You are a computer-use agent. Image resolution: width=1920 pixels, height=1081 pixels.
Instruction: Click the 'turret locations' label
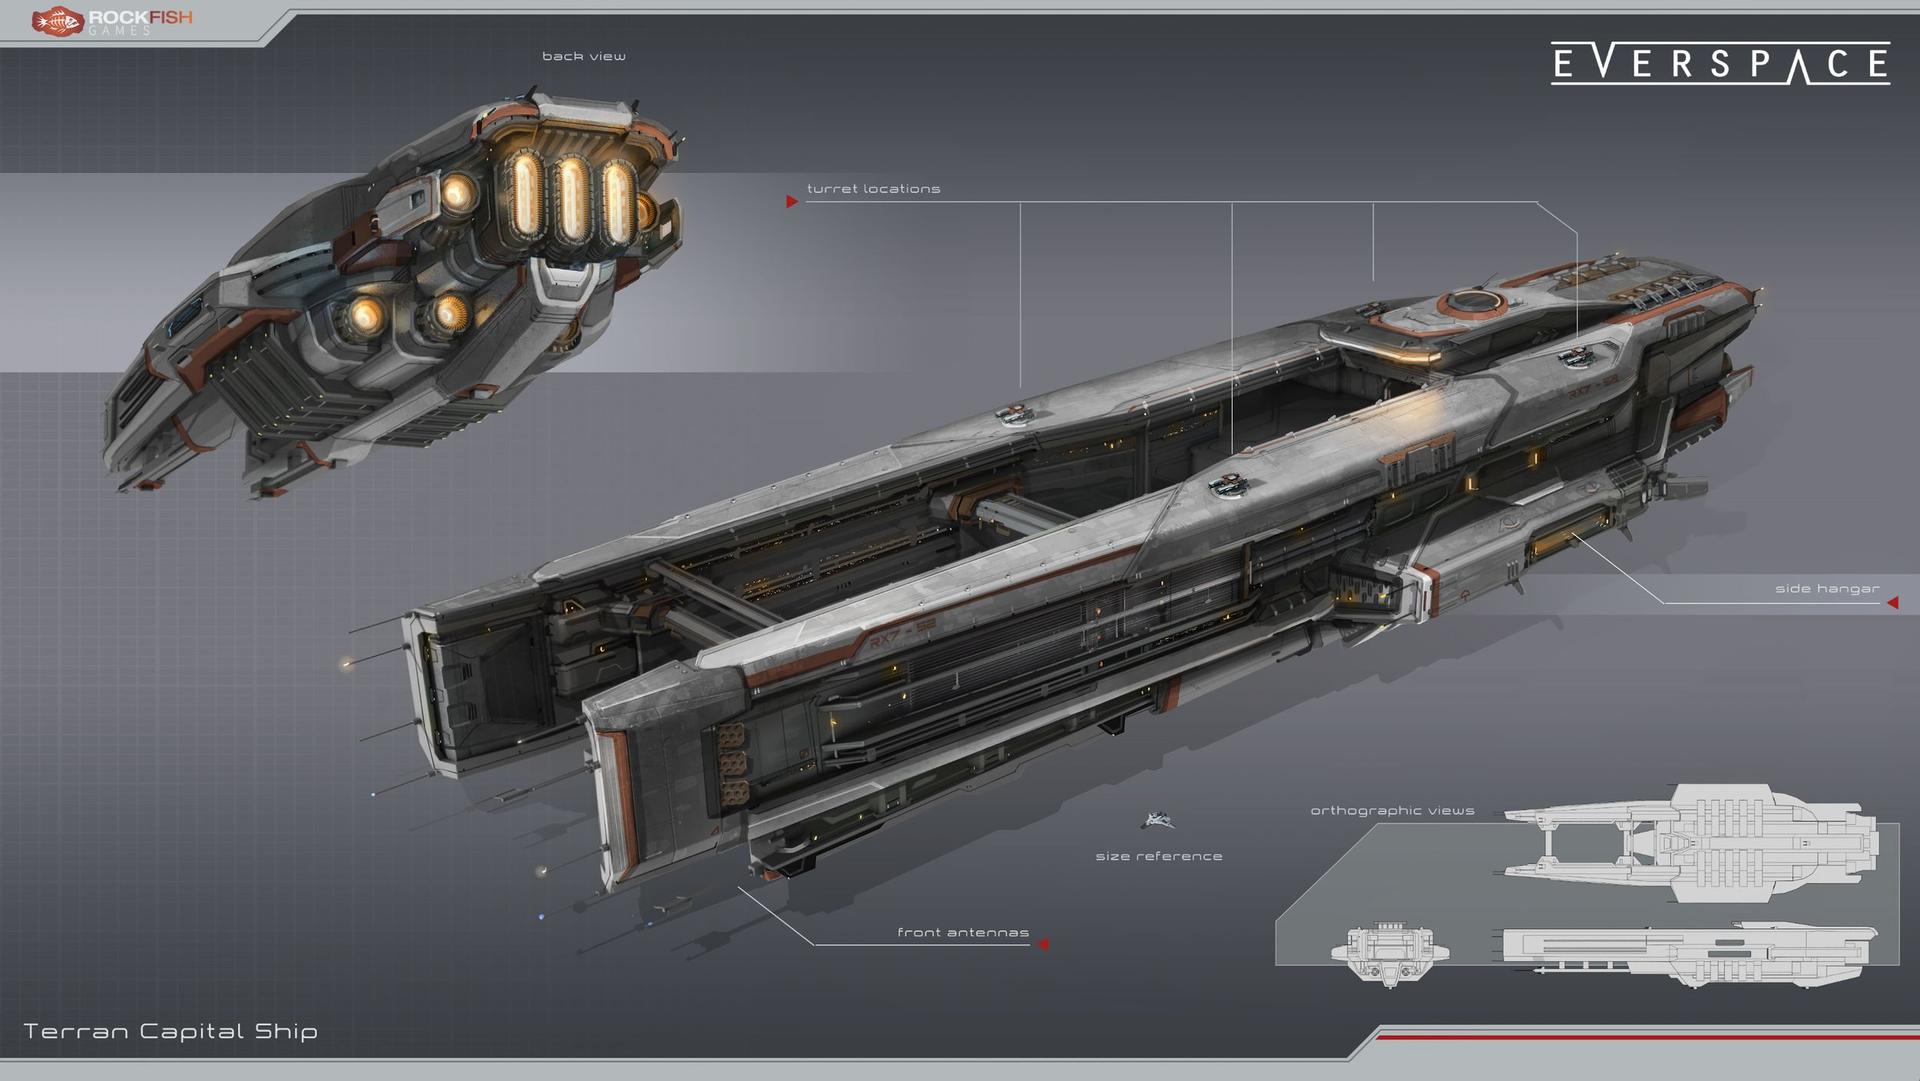point(873,189)
